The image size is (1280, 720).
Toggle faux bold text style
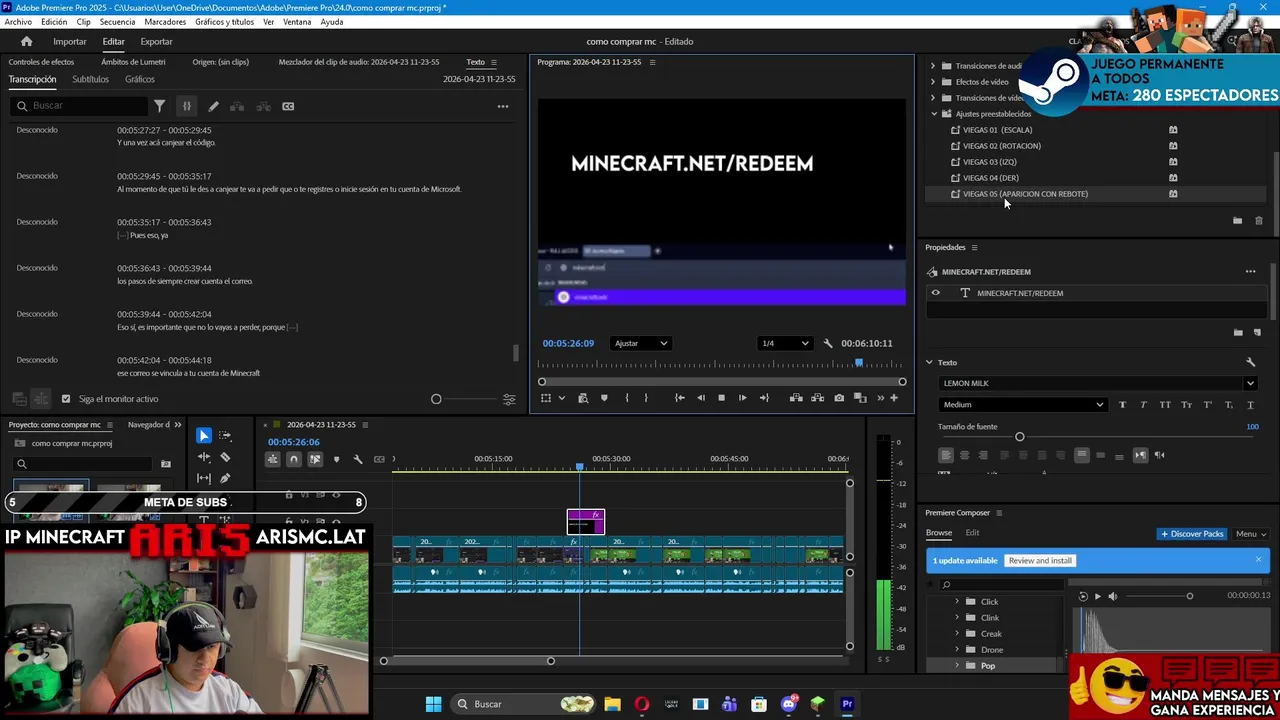[x=1122, y=405]
